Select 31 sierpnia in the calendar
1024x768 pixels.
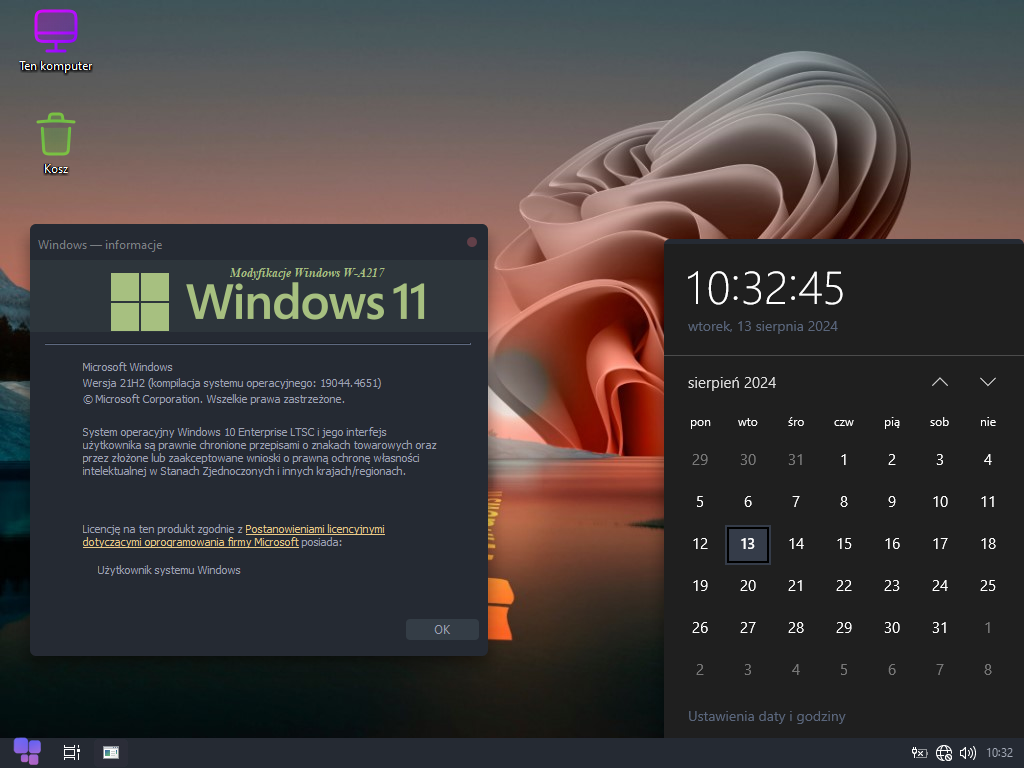(940, 628)
